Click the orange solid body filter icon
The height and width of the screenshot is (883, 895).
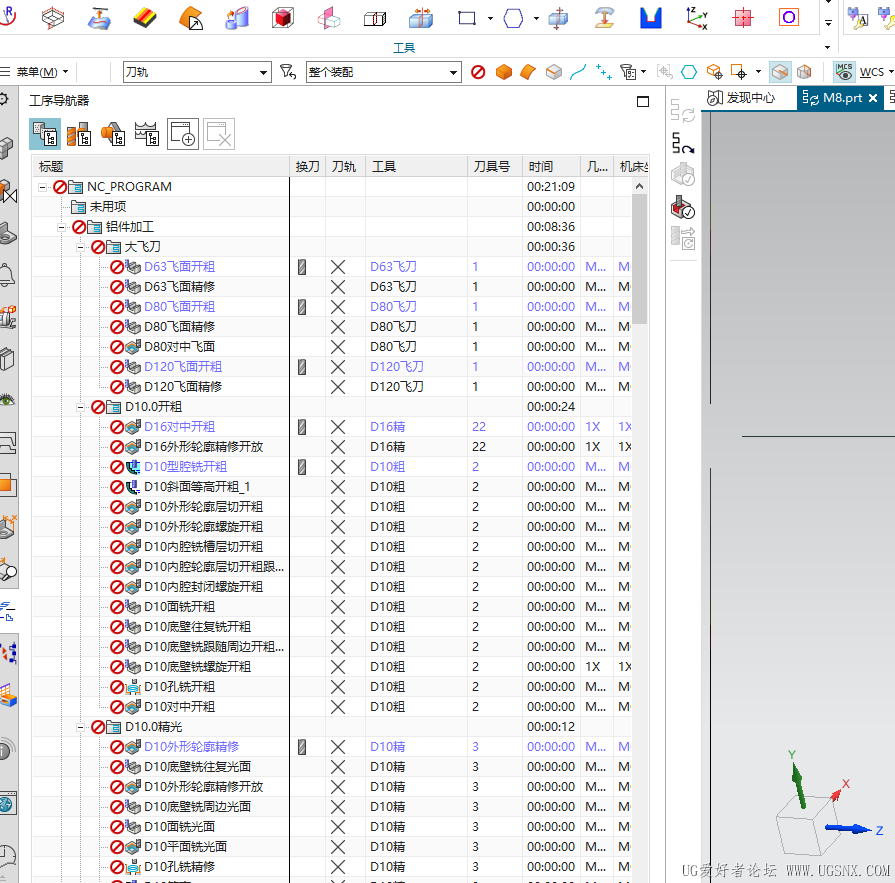pos(503,72)
